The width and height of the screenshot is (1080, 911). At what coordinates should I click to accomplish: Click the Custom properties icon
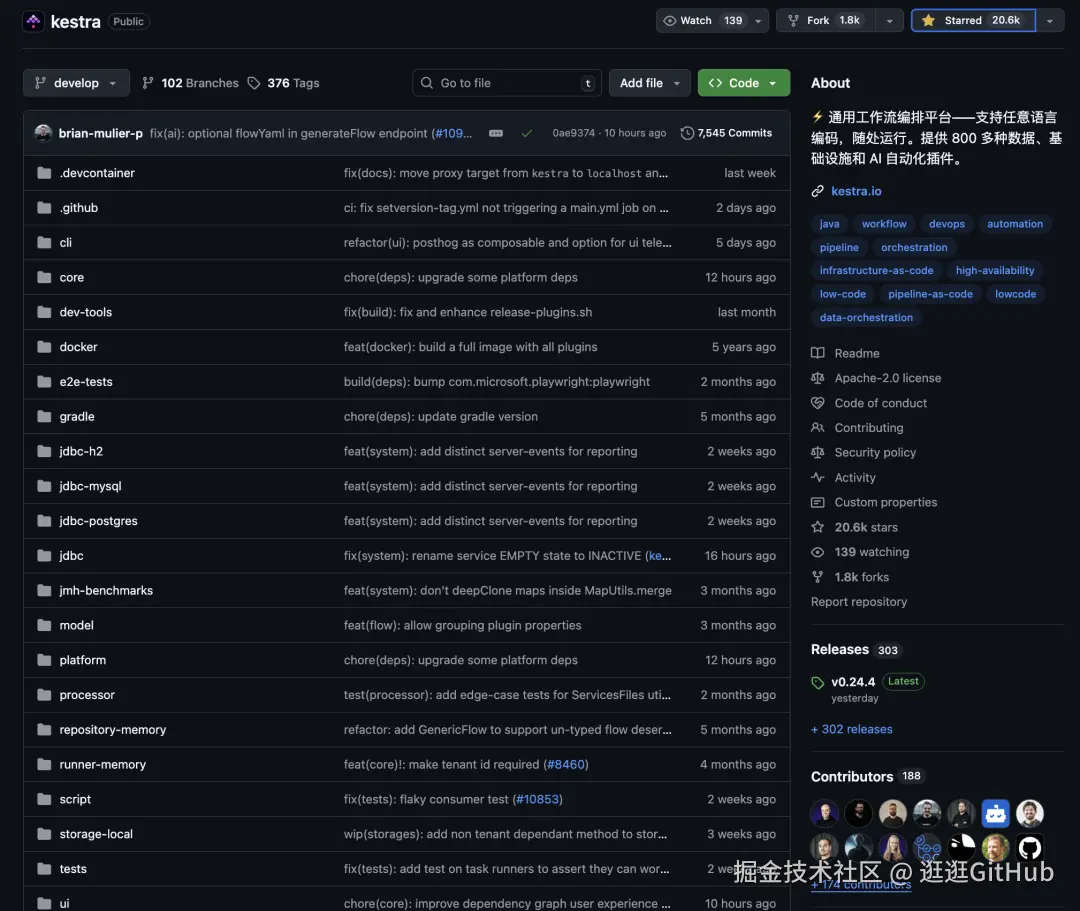pyautogui.click(x=818, y=502)
